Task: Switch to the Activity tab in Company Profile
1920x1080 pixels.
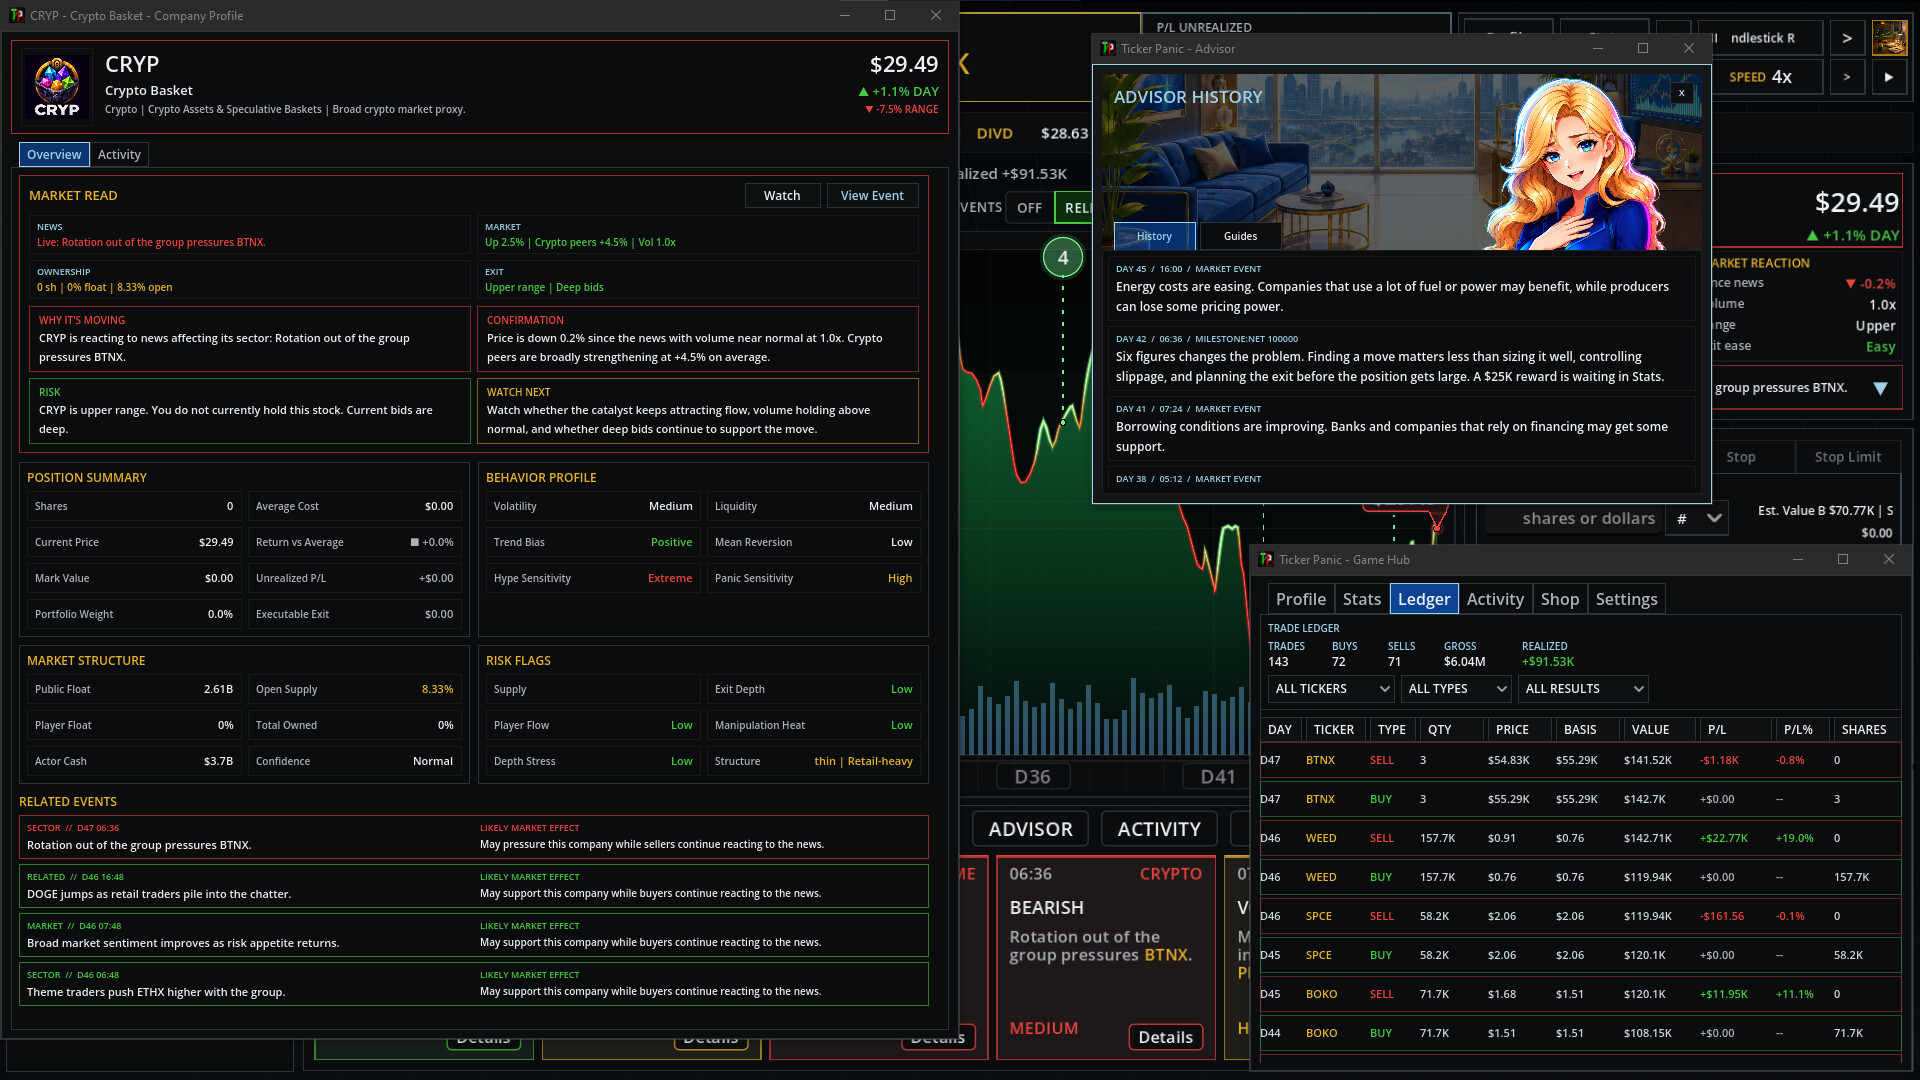Action: point(119,155)
